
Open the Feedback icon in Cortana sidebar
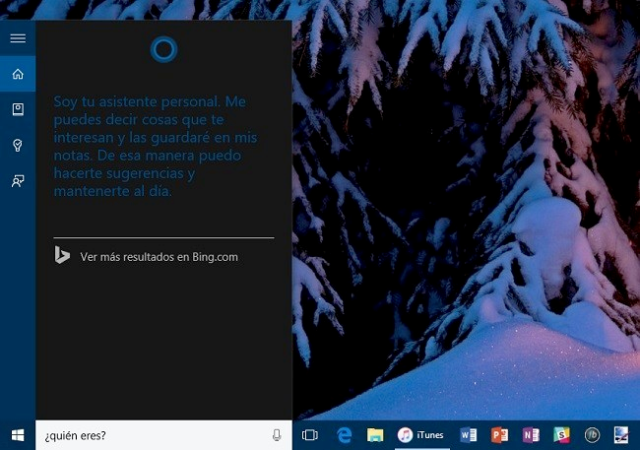[x=17, y=181]
